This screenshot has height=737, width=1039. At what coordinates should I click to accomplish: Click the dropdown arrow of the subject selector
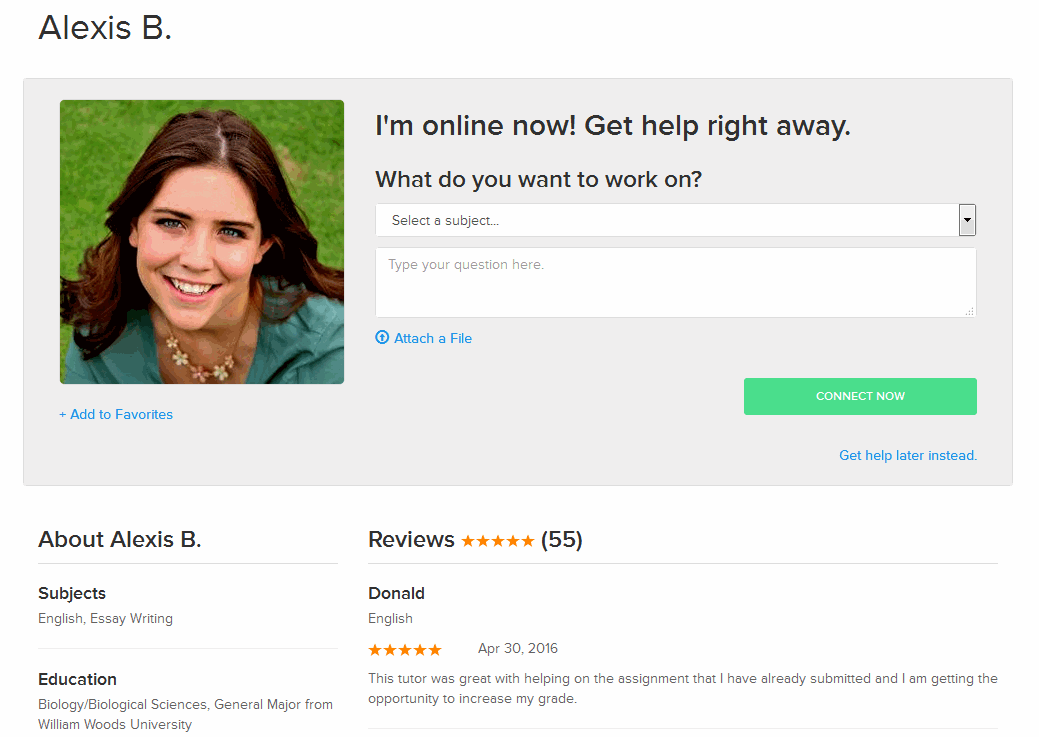pos(967,220)
